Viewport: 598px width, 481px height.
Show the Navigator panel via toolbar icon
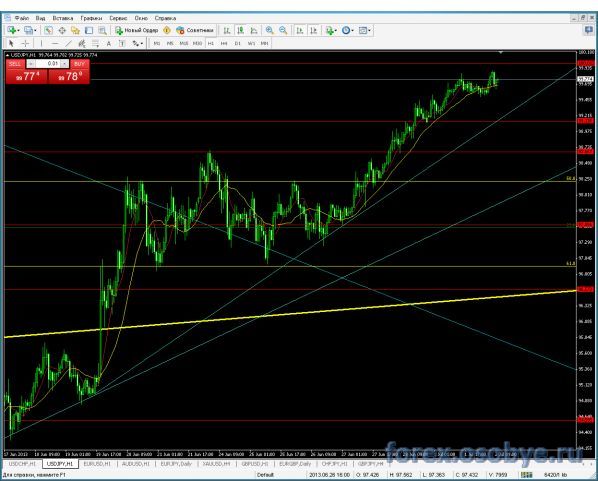(x=76, y=31)
